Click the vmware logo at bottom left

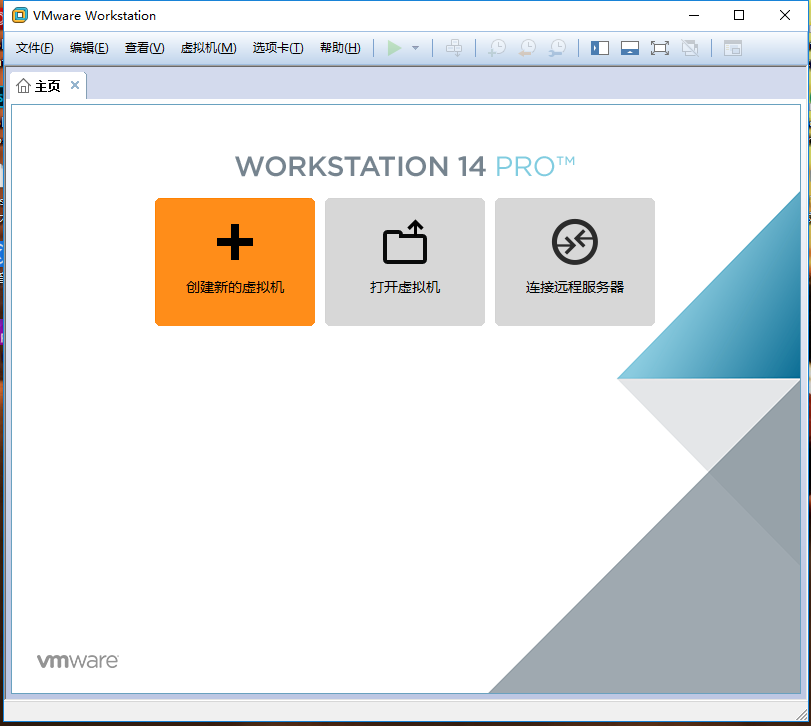point(78,661)
